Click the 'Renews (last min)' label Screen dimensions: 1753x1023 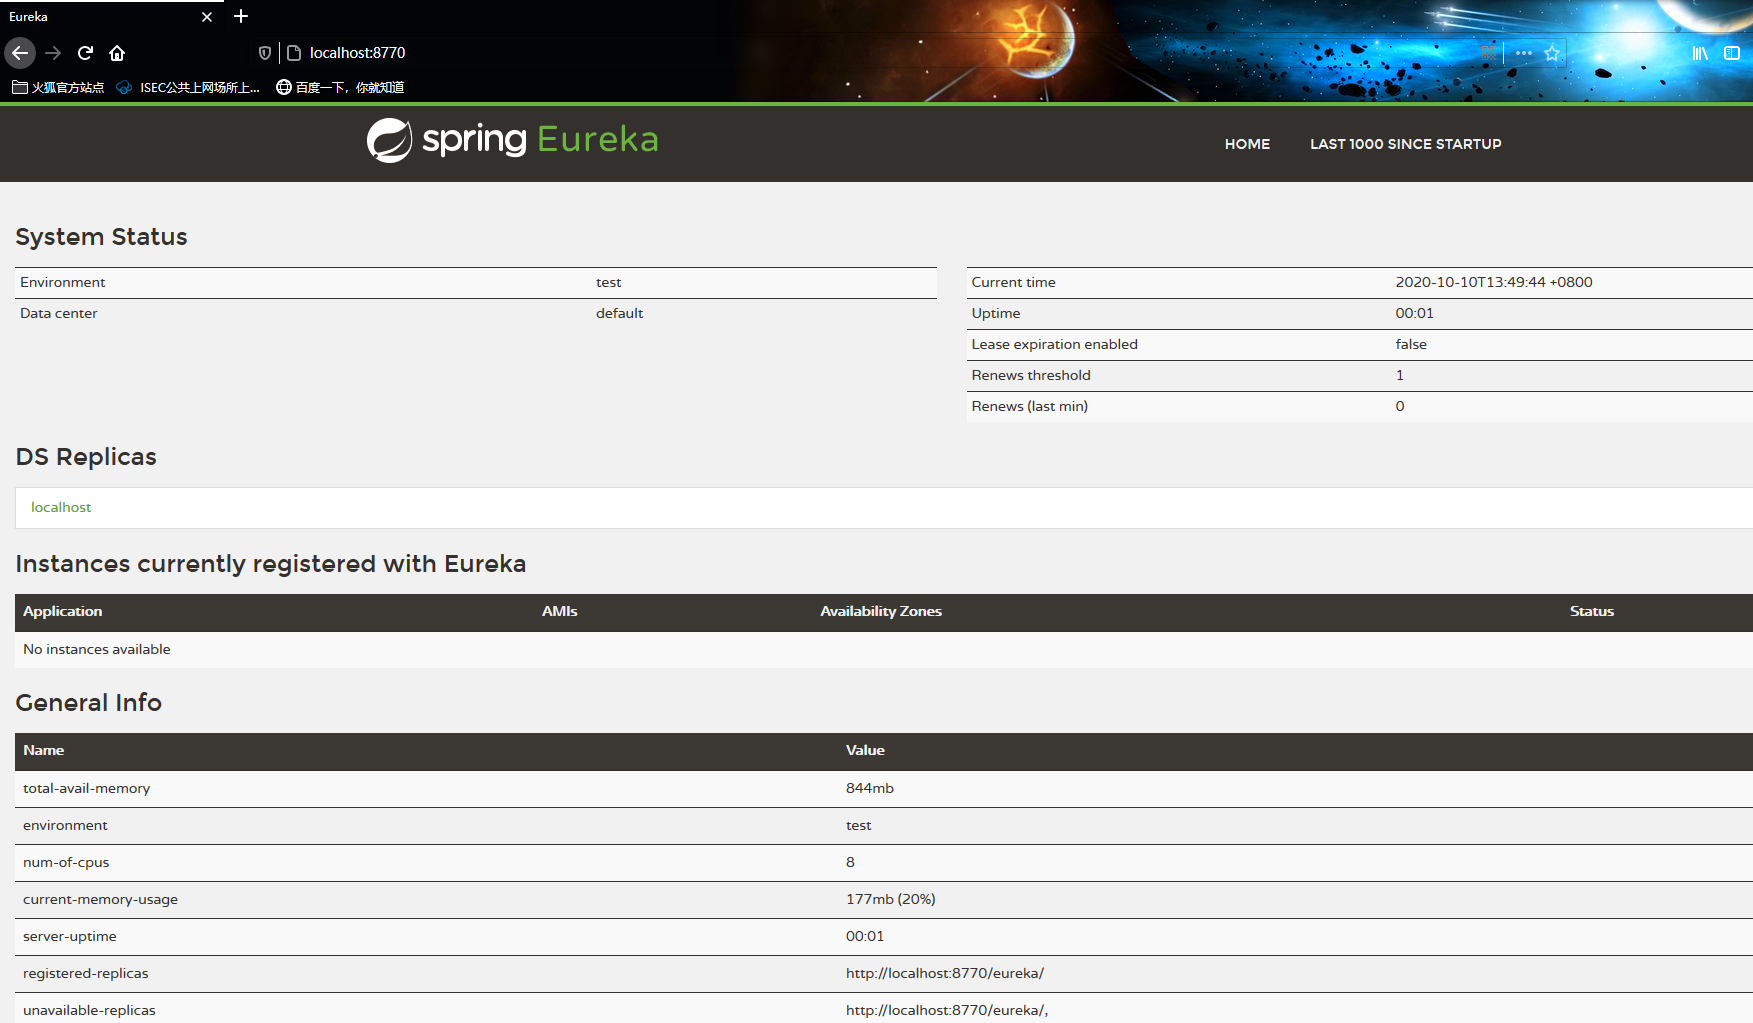(x=1030, y=406)
